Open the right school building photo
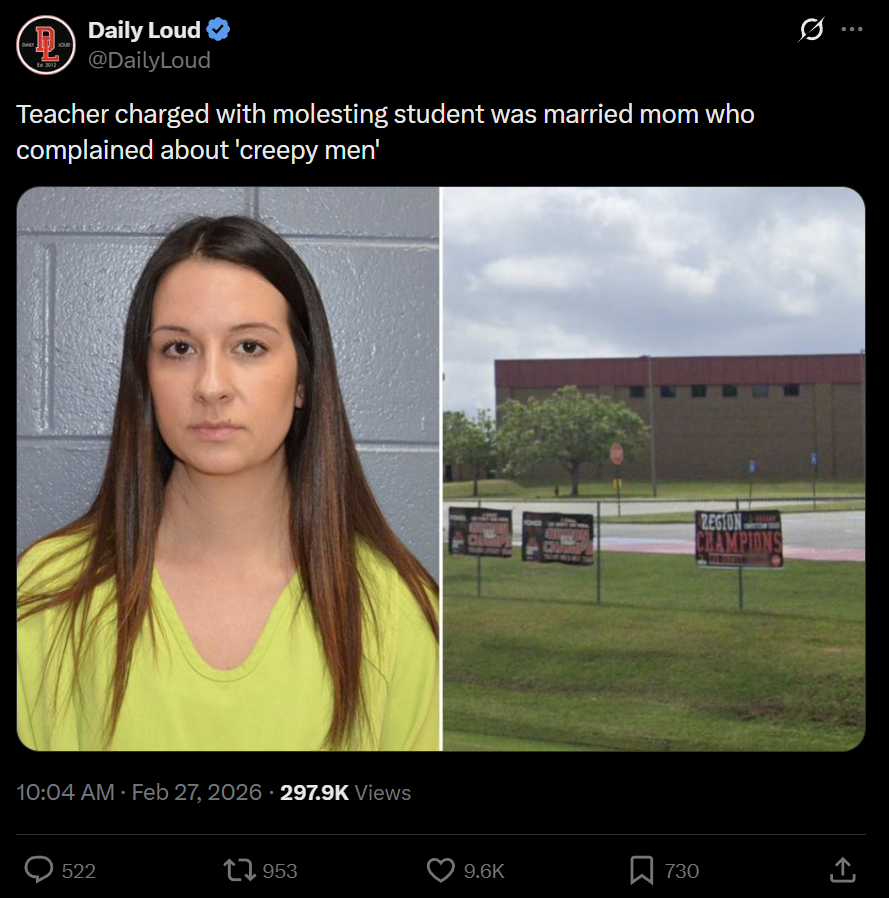The height and width of the screenshot is (898, 889). [x=654, y=468]
